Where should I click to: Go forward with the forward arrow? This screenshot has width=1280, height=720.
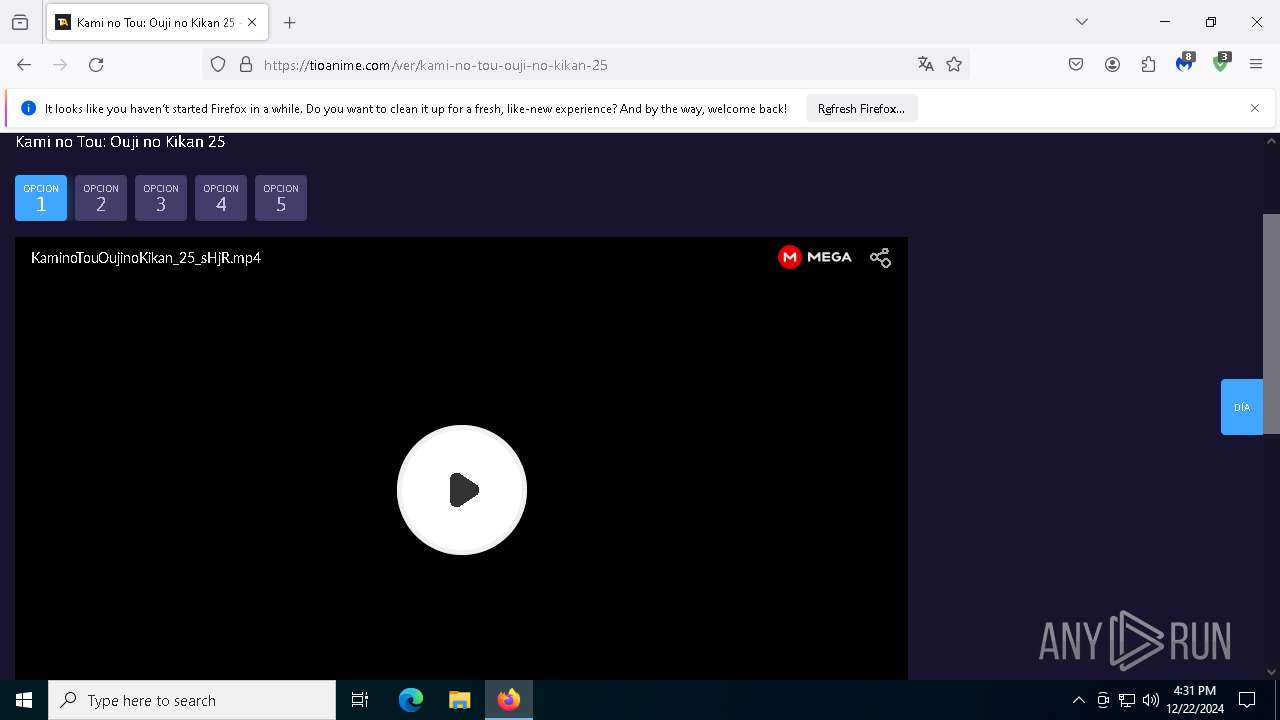[x=60, y=65]
